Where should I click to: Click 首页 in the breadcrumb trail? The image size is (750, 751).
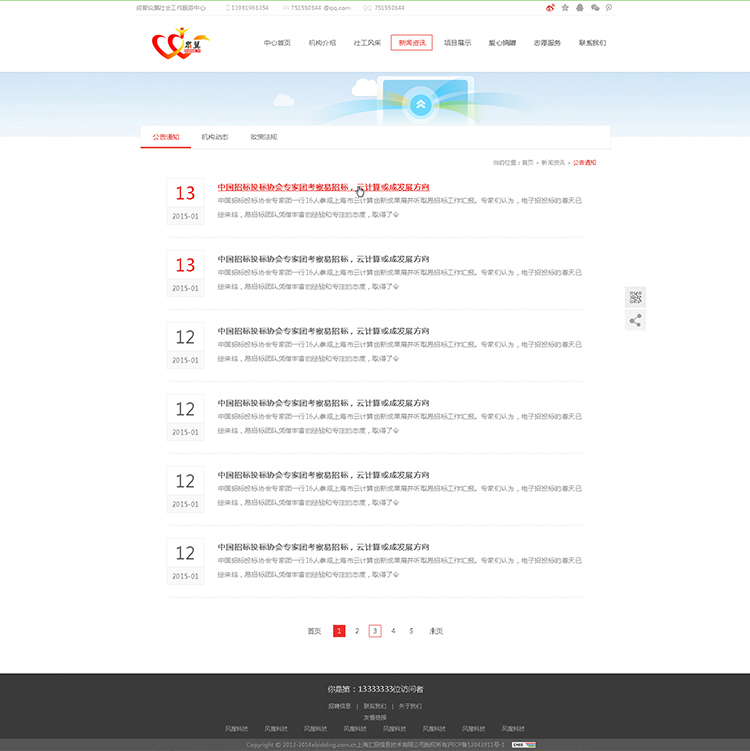click(527, 162)
